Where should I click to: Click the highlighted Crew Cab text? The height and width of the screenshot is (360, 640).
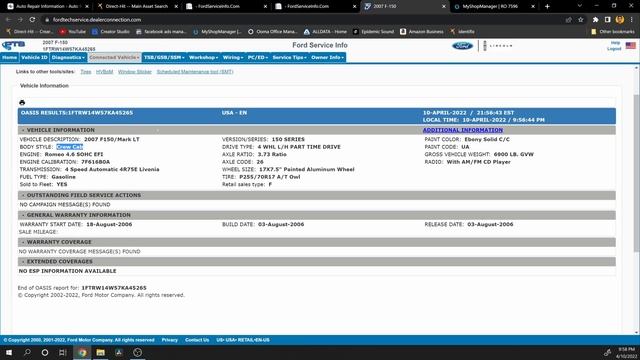click(69, 147)
